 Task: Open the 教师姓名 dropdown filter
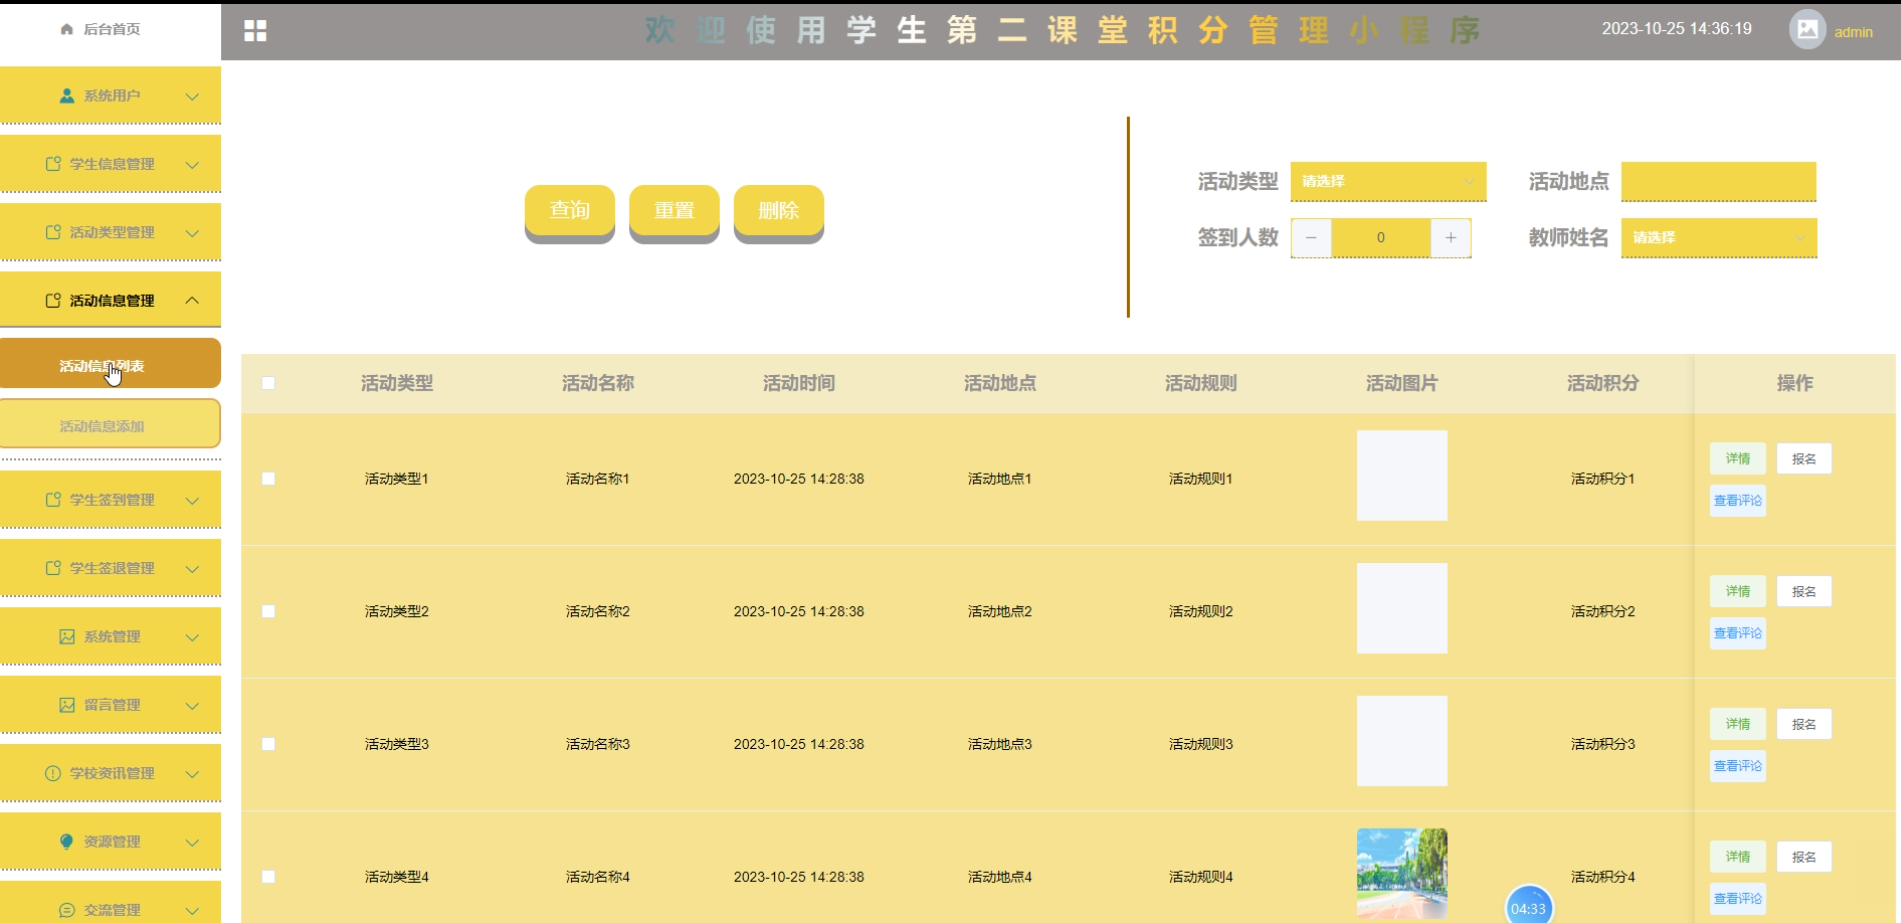pyautogui.click(x=1719, y=237)
